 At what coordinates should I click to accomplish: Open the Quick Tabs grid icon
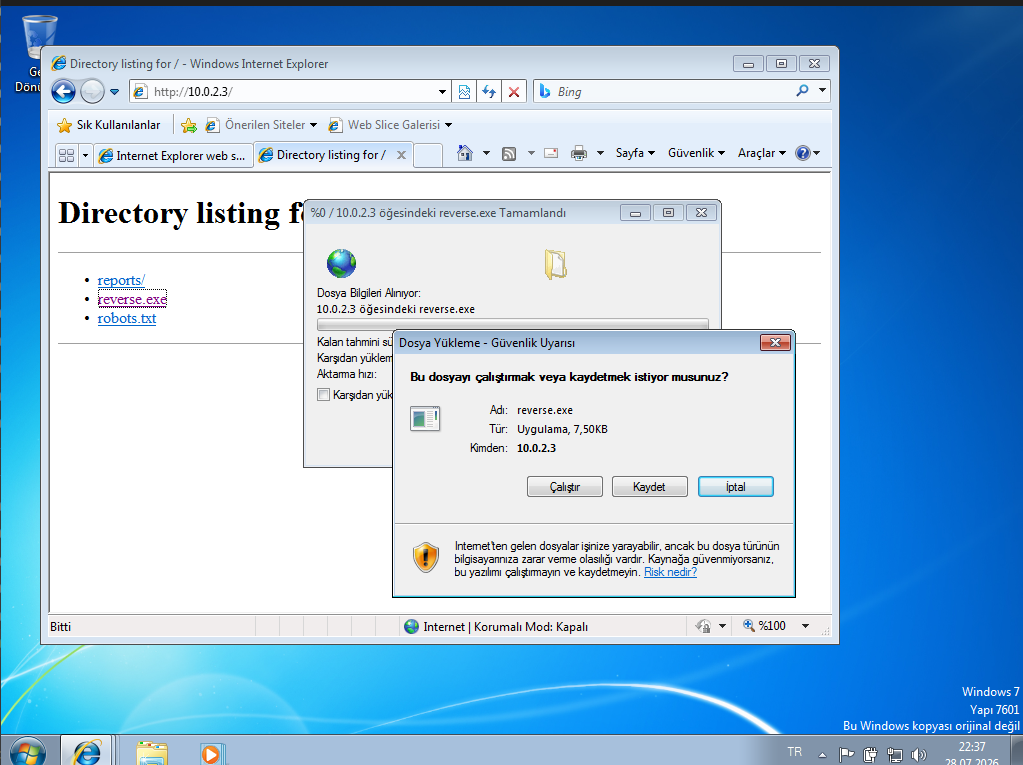tap(67, 155)
